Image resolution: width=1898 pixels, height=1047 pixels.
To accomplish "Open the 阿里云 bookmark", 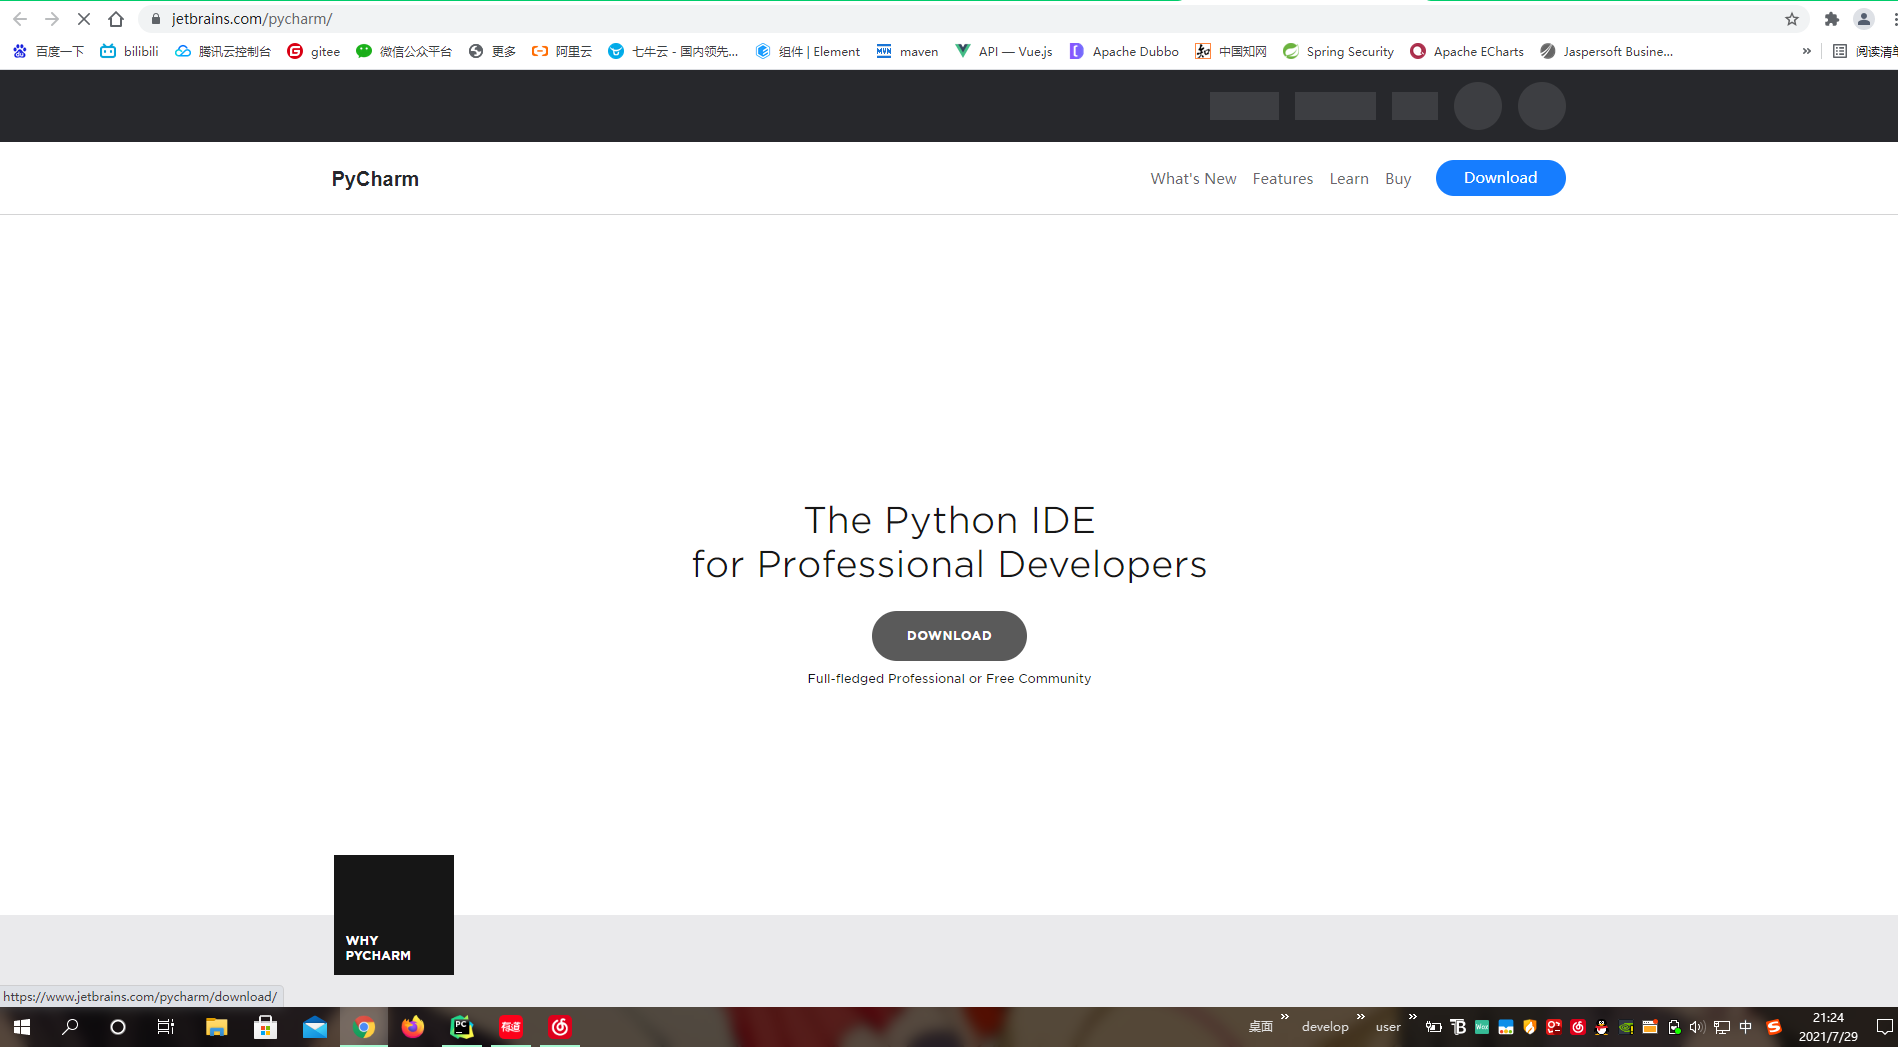I will tap(562, 51).
